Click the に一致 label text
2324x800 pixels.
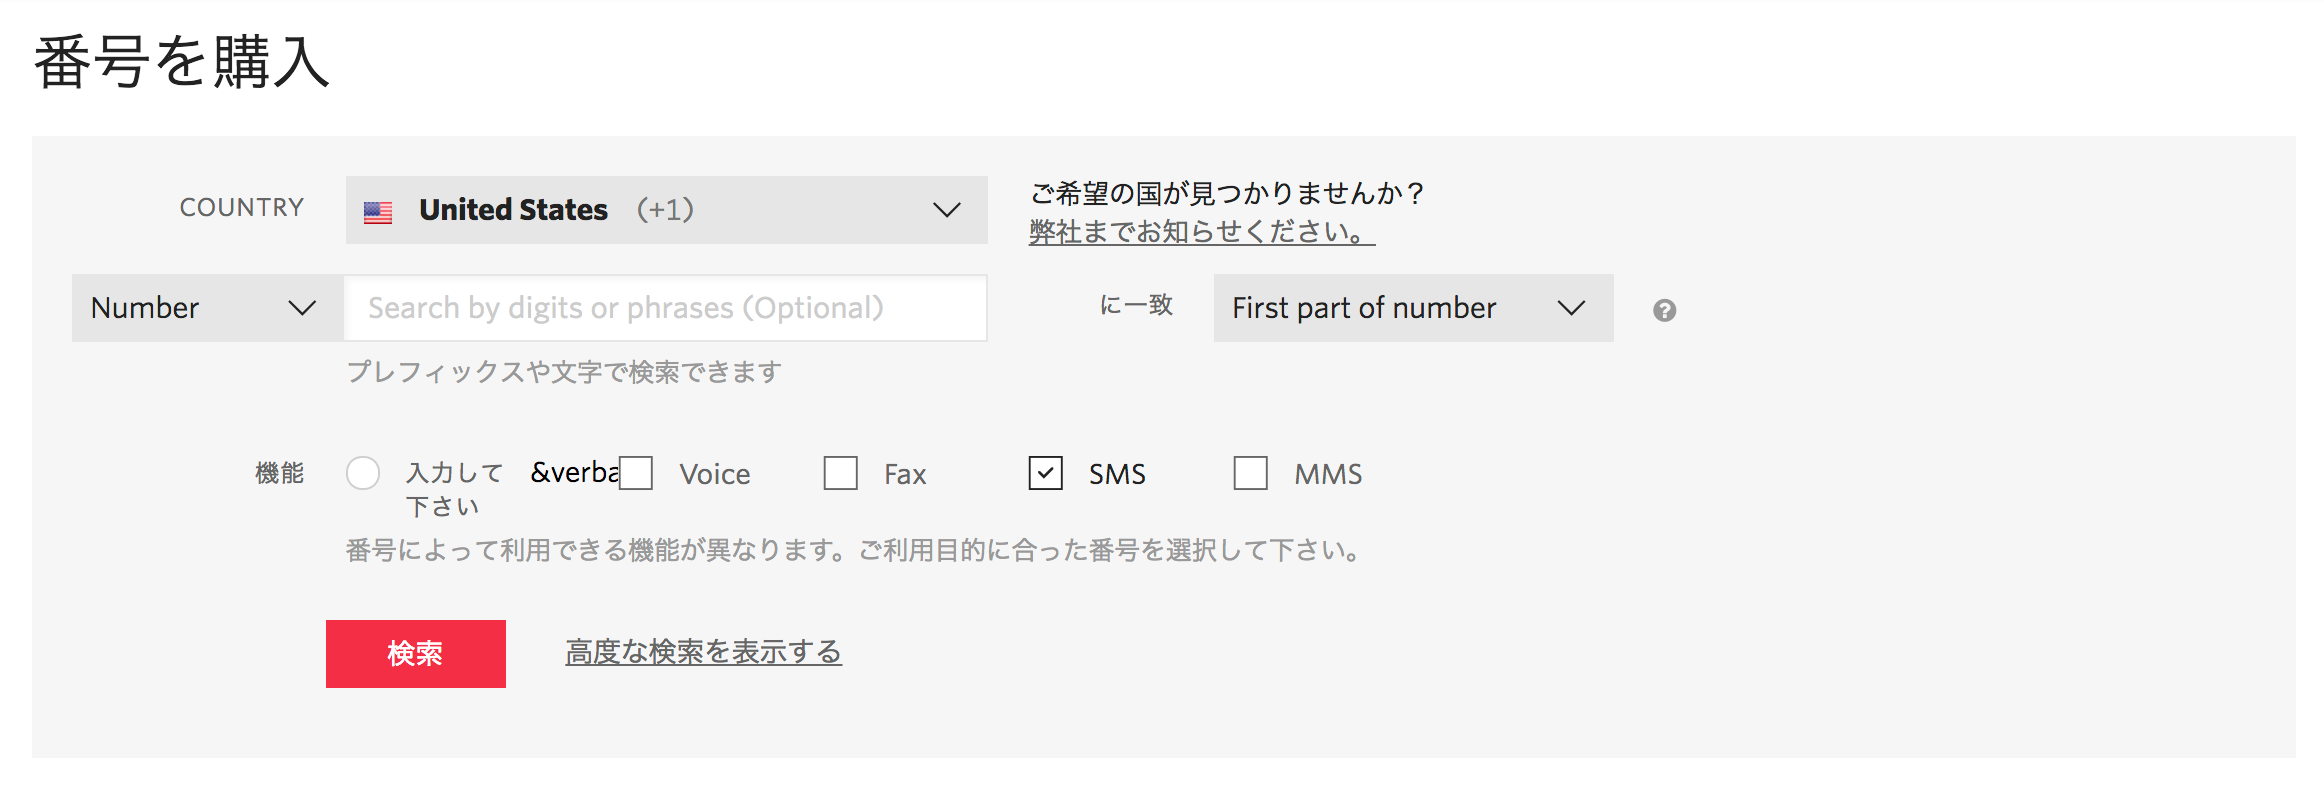(1136, 305)
